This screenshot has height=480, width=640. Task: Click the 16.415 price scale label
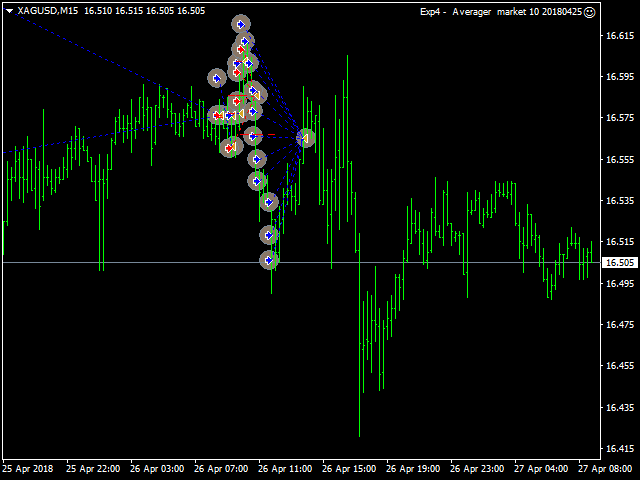point(620,449)
